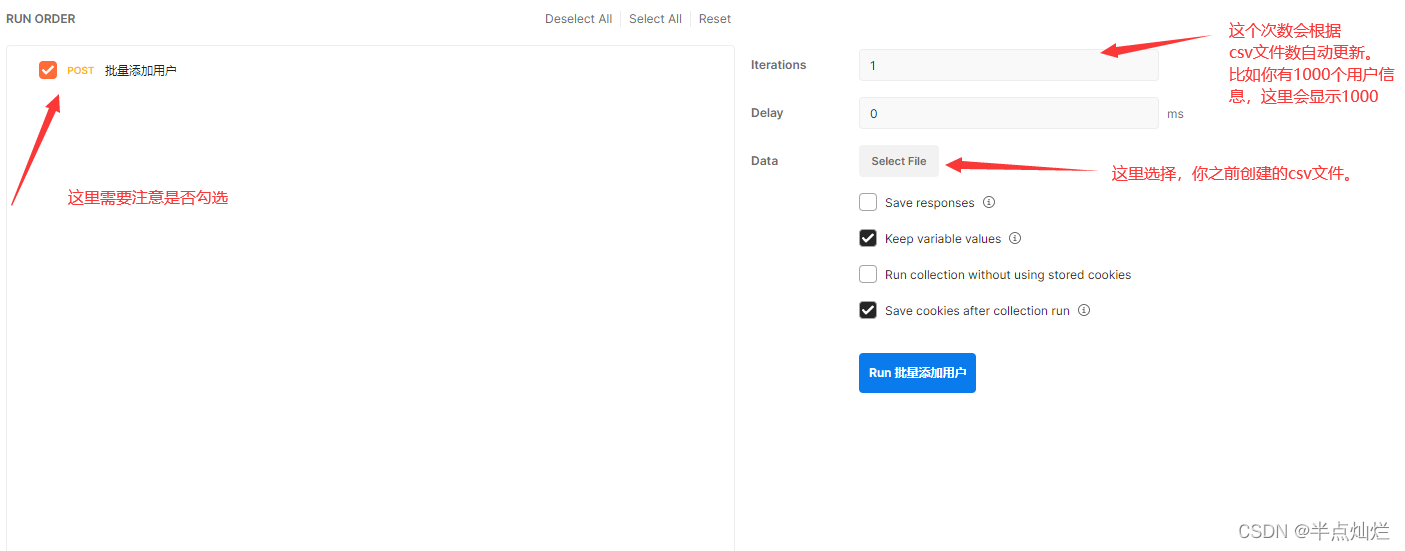Open info icon next to Keep variable values
Screen dimensions: 1405x551
(1015, 238)
